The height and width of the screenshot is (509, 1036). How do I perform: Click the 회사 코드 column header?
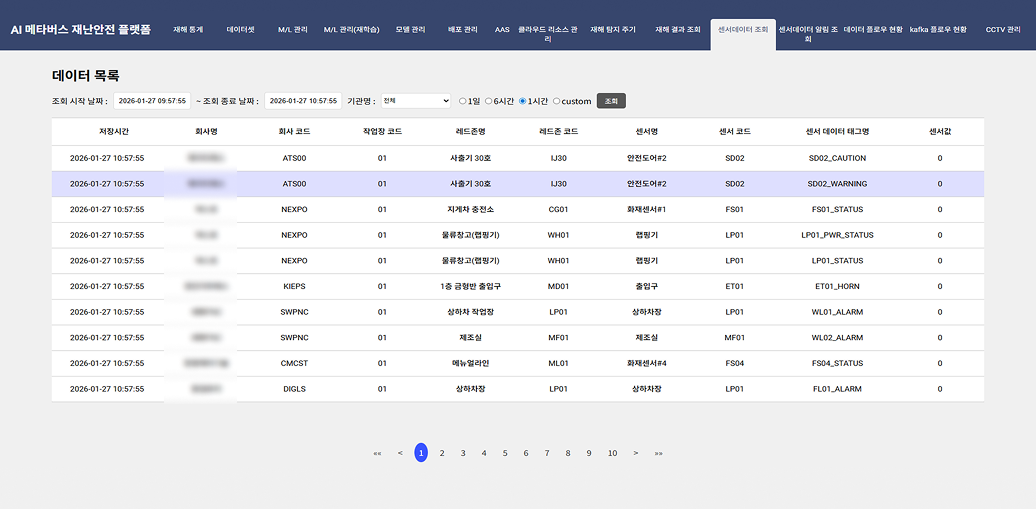pyautogui.click(x=294, y=132)
